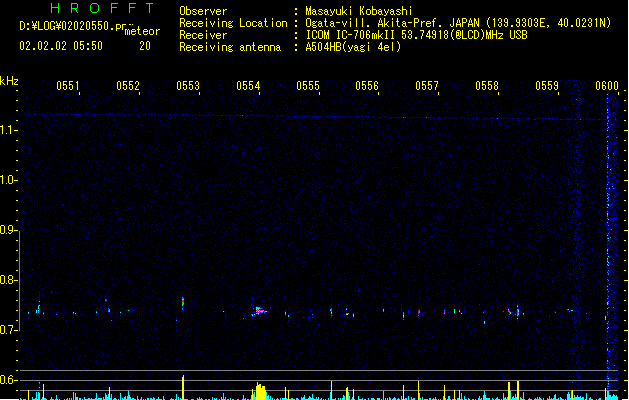
Task: Click the 0555 time axis marker
Action: 308,86
